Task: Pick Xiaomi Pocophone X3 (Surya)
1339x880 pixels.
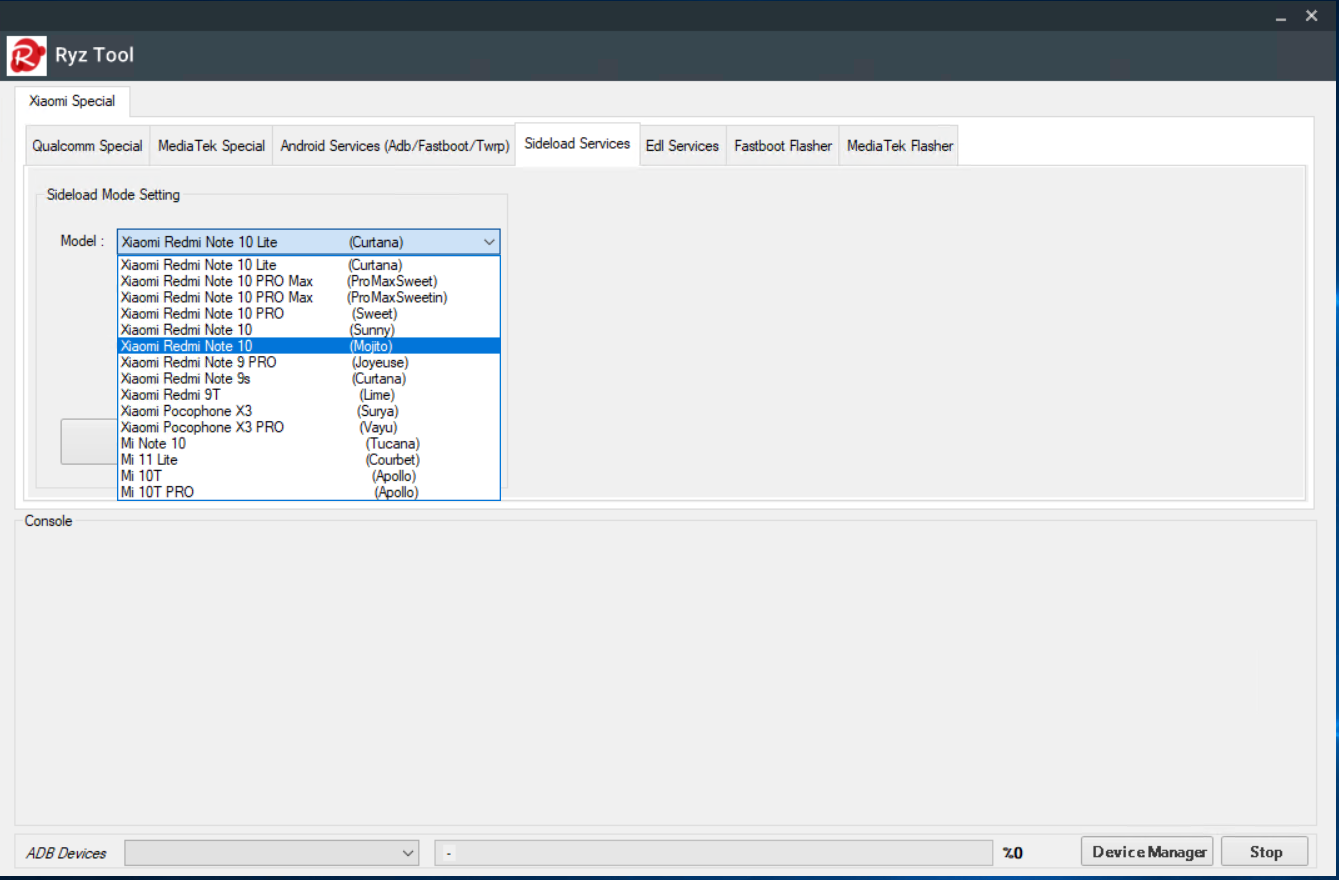Action: pos(309,411)
